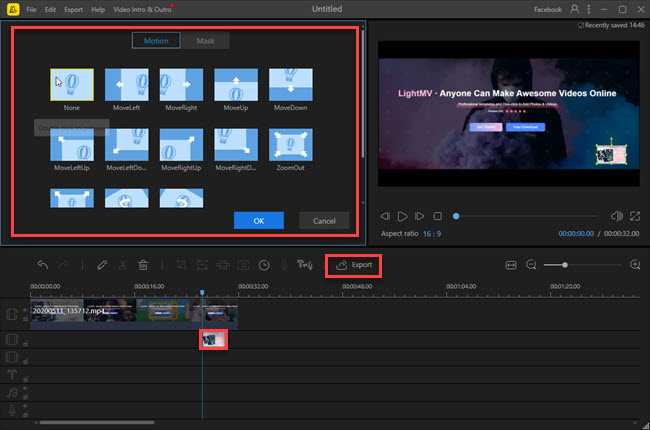The height and width of the screenshot is (430, 650).
Task: Open the Export menu in menu bar
Action: pyautogui.click(x=73, y=8)
